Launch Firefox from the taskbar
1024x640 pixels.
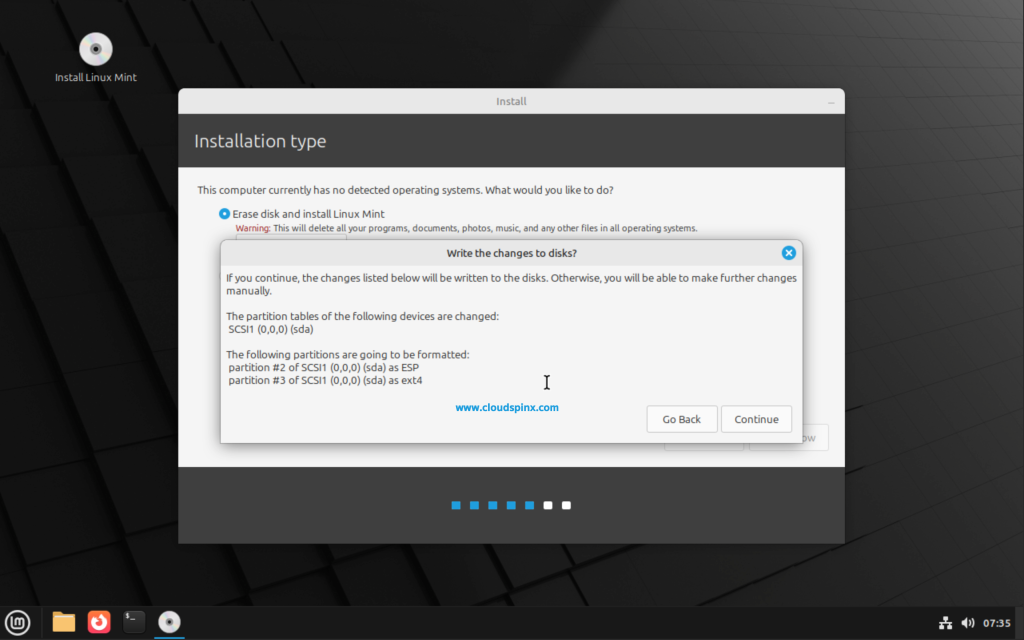tap(99, 622)
